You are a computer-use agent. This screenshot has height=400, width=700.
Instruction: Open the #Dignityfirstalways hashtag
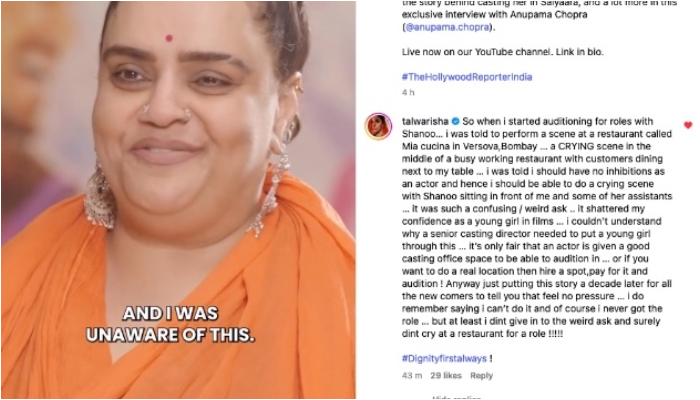444,358
